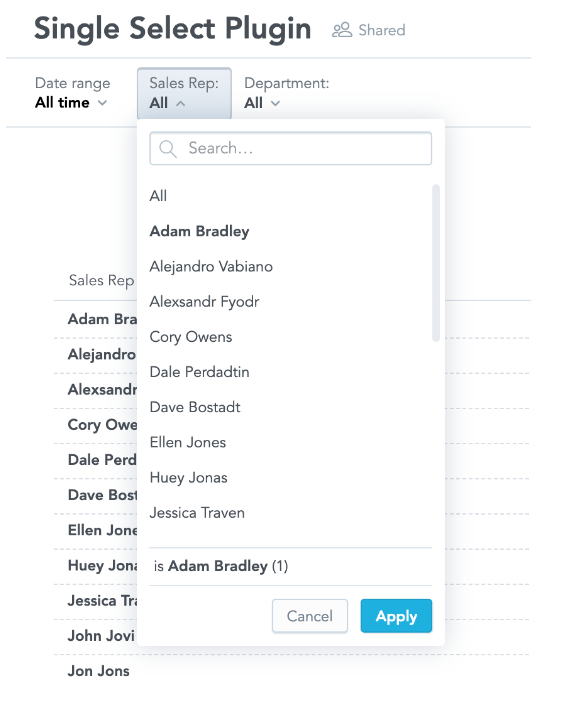Collapse the Sales Rep filter dropdown
The width and height of the screenshot is (567, 710).
point(184,93)
